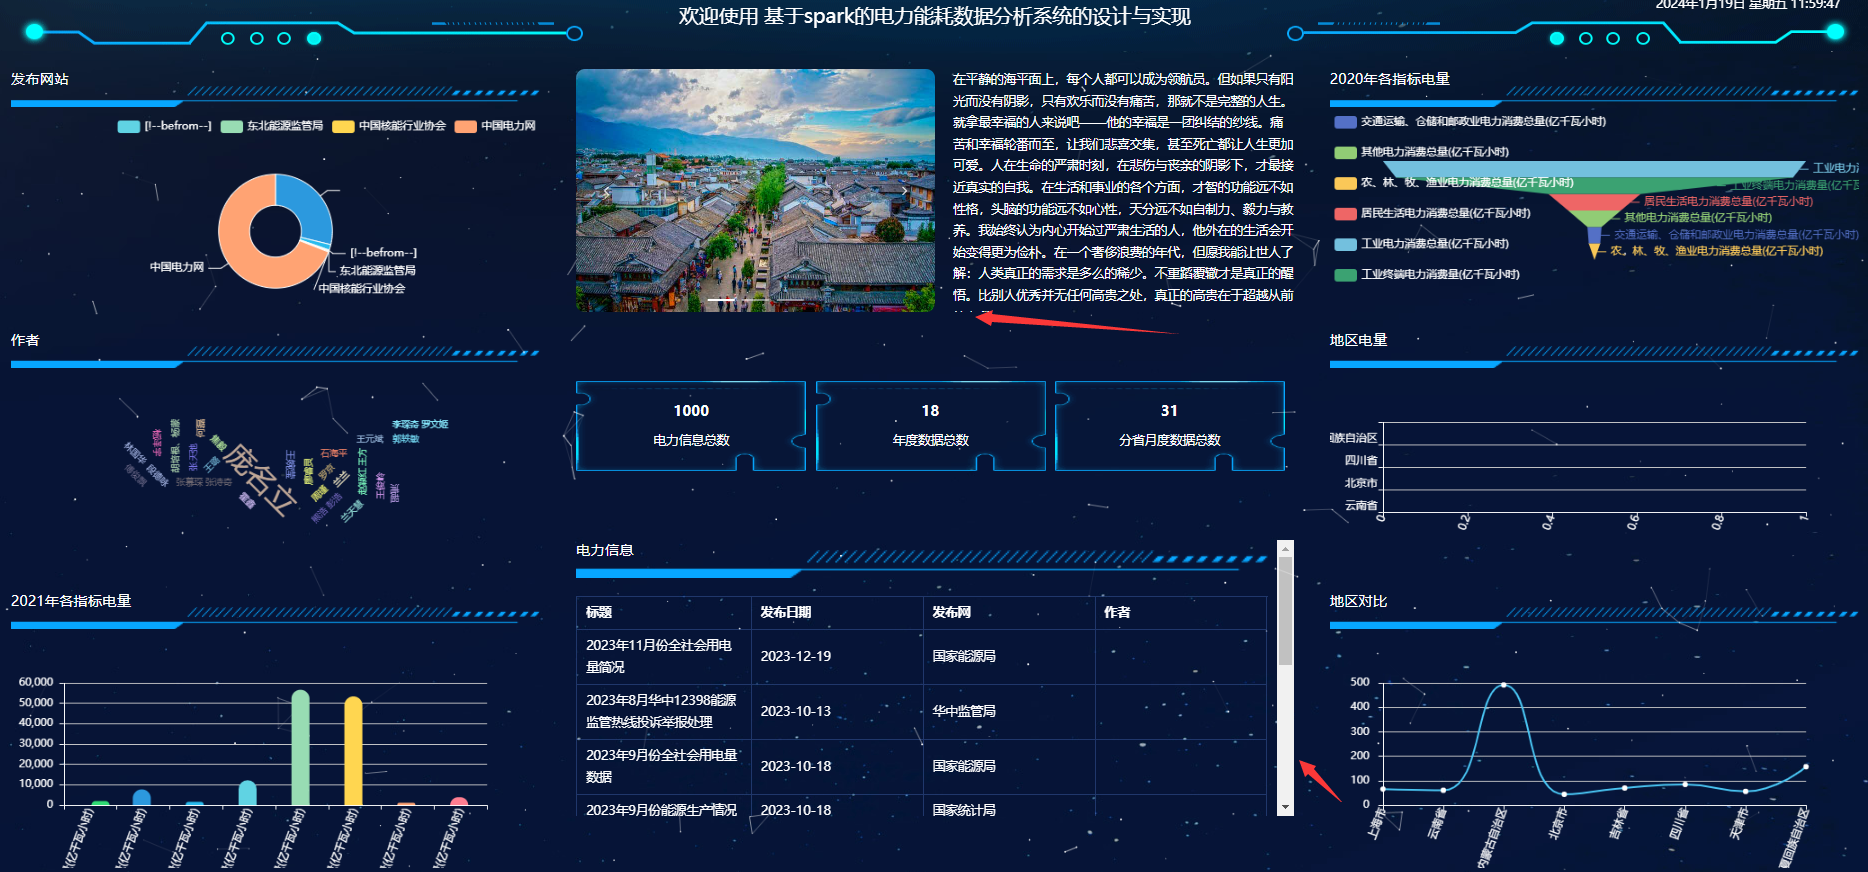Viewport: 1868px width, 872px height.
Task: Click the 电力信息总数 1000 card
Action: 691,426
